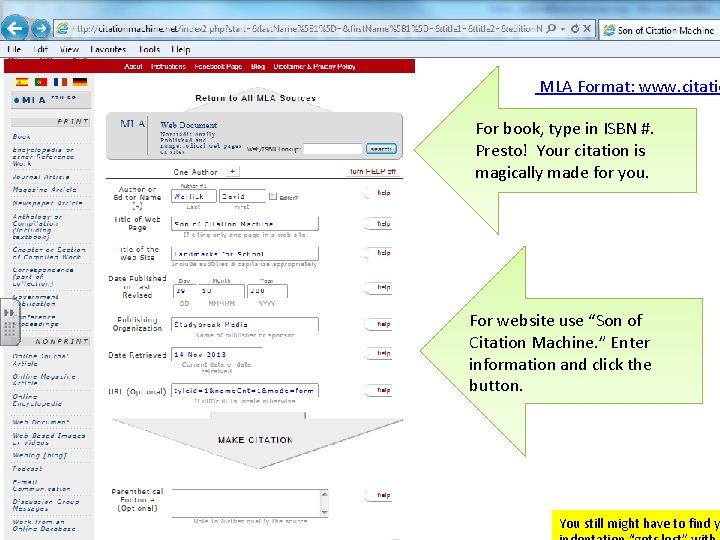Click the browser Back arrow button
This screenshot has height=540, width=720.
point(15,28)
